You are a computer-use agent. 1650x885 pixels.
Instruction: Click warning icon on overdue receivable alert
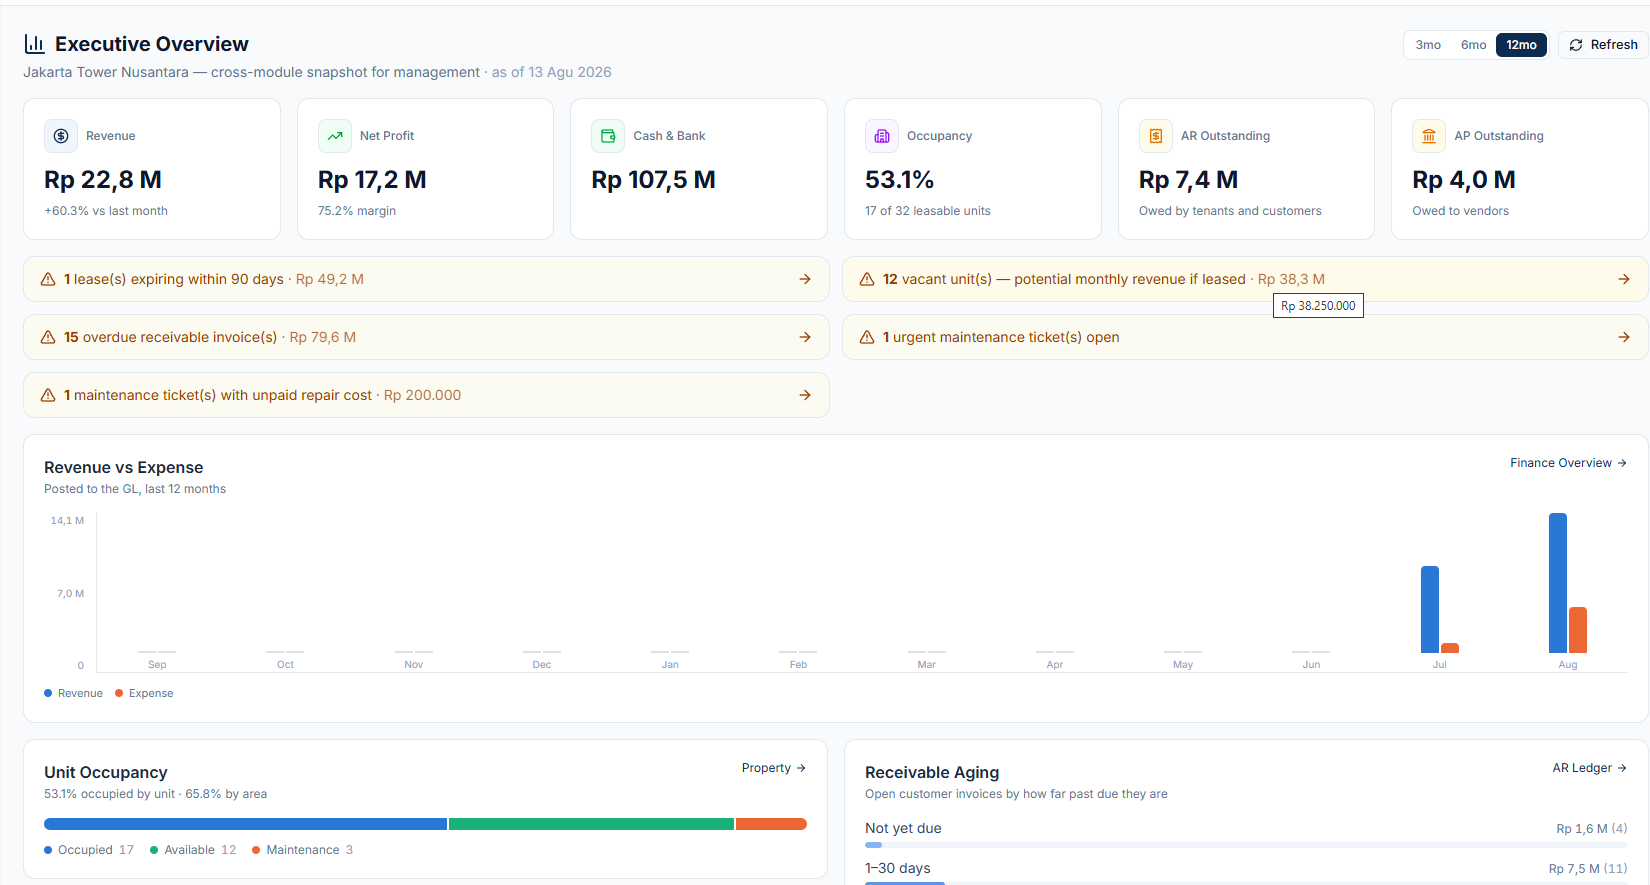click(x=48, y=337)
